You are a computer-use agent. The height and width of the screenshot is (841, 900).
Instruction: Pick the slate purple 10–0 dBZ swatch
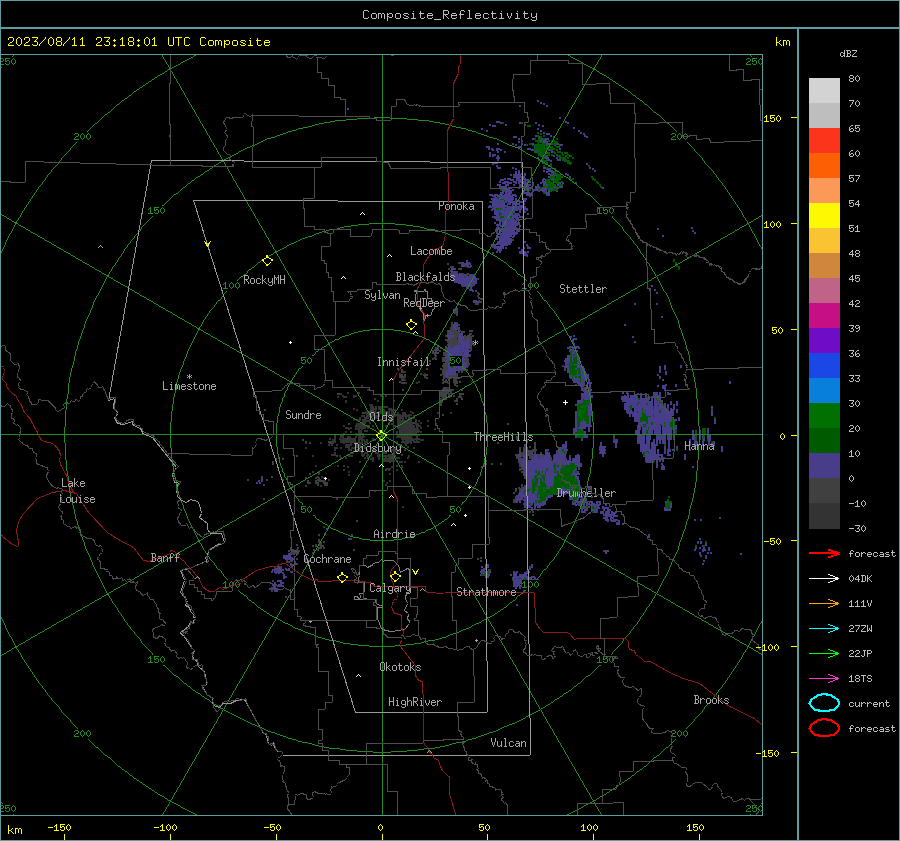click(824, 466)
